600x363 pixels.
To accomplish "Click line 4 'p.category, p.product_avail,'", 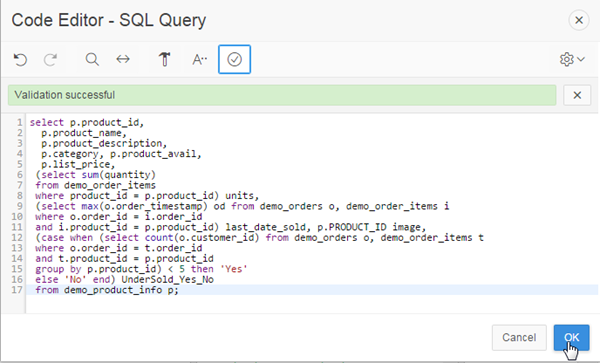I will tap(121, 154).
